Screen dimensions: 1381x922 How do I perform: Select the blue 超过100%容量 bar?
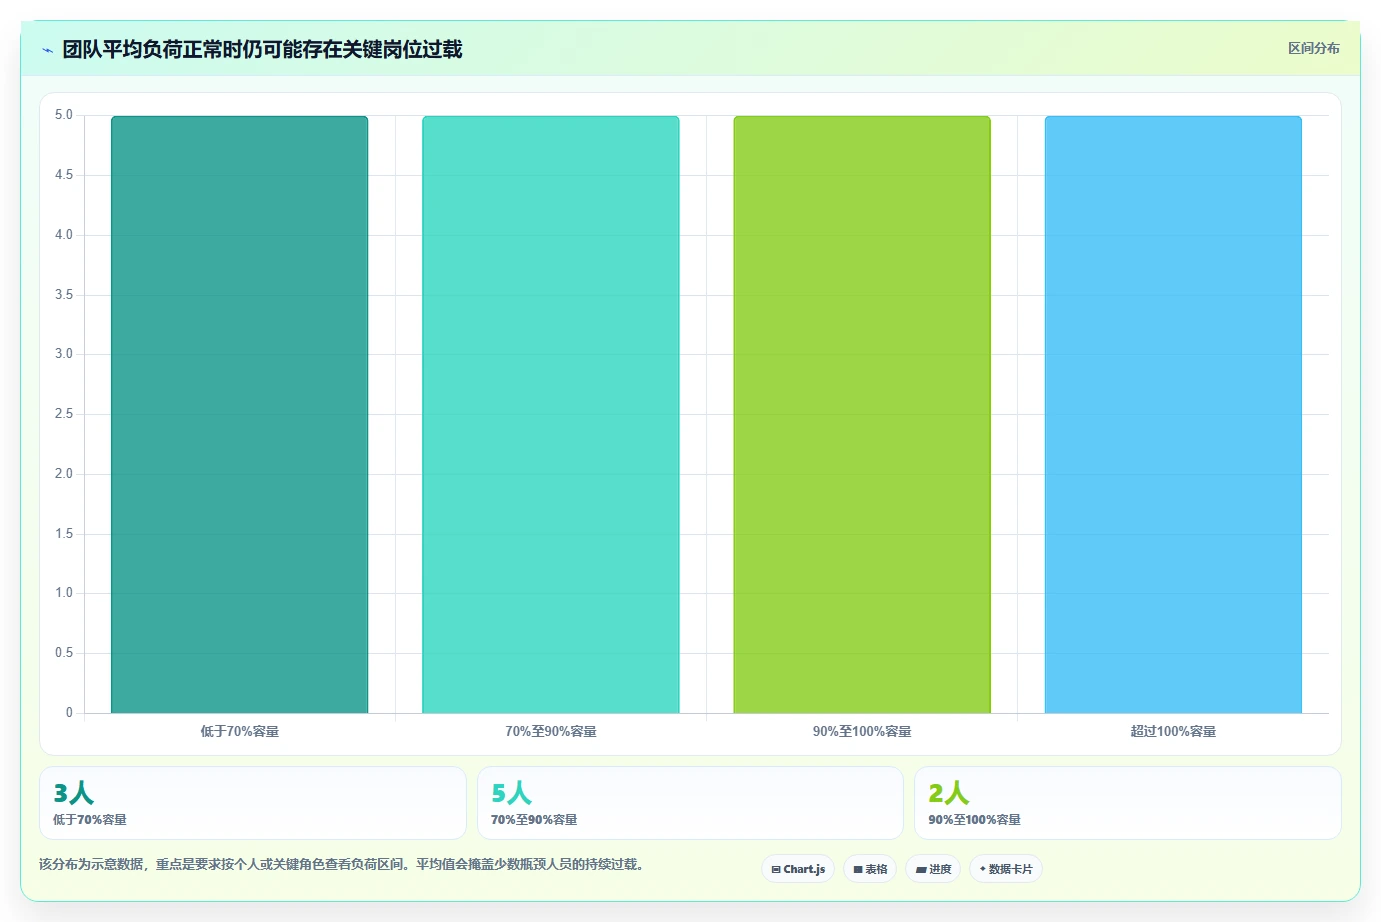click(1173, 414)
